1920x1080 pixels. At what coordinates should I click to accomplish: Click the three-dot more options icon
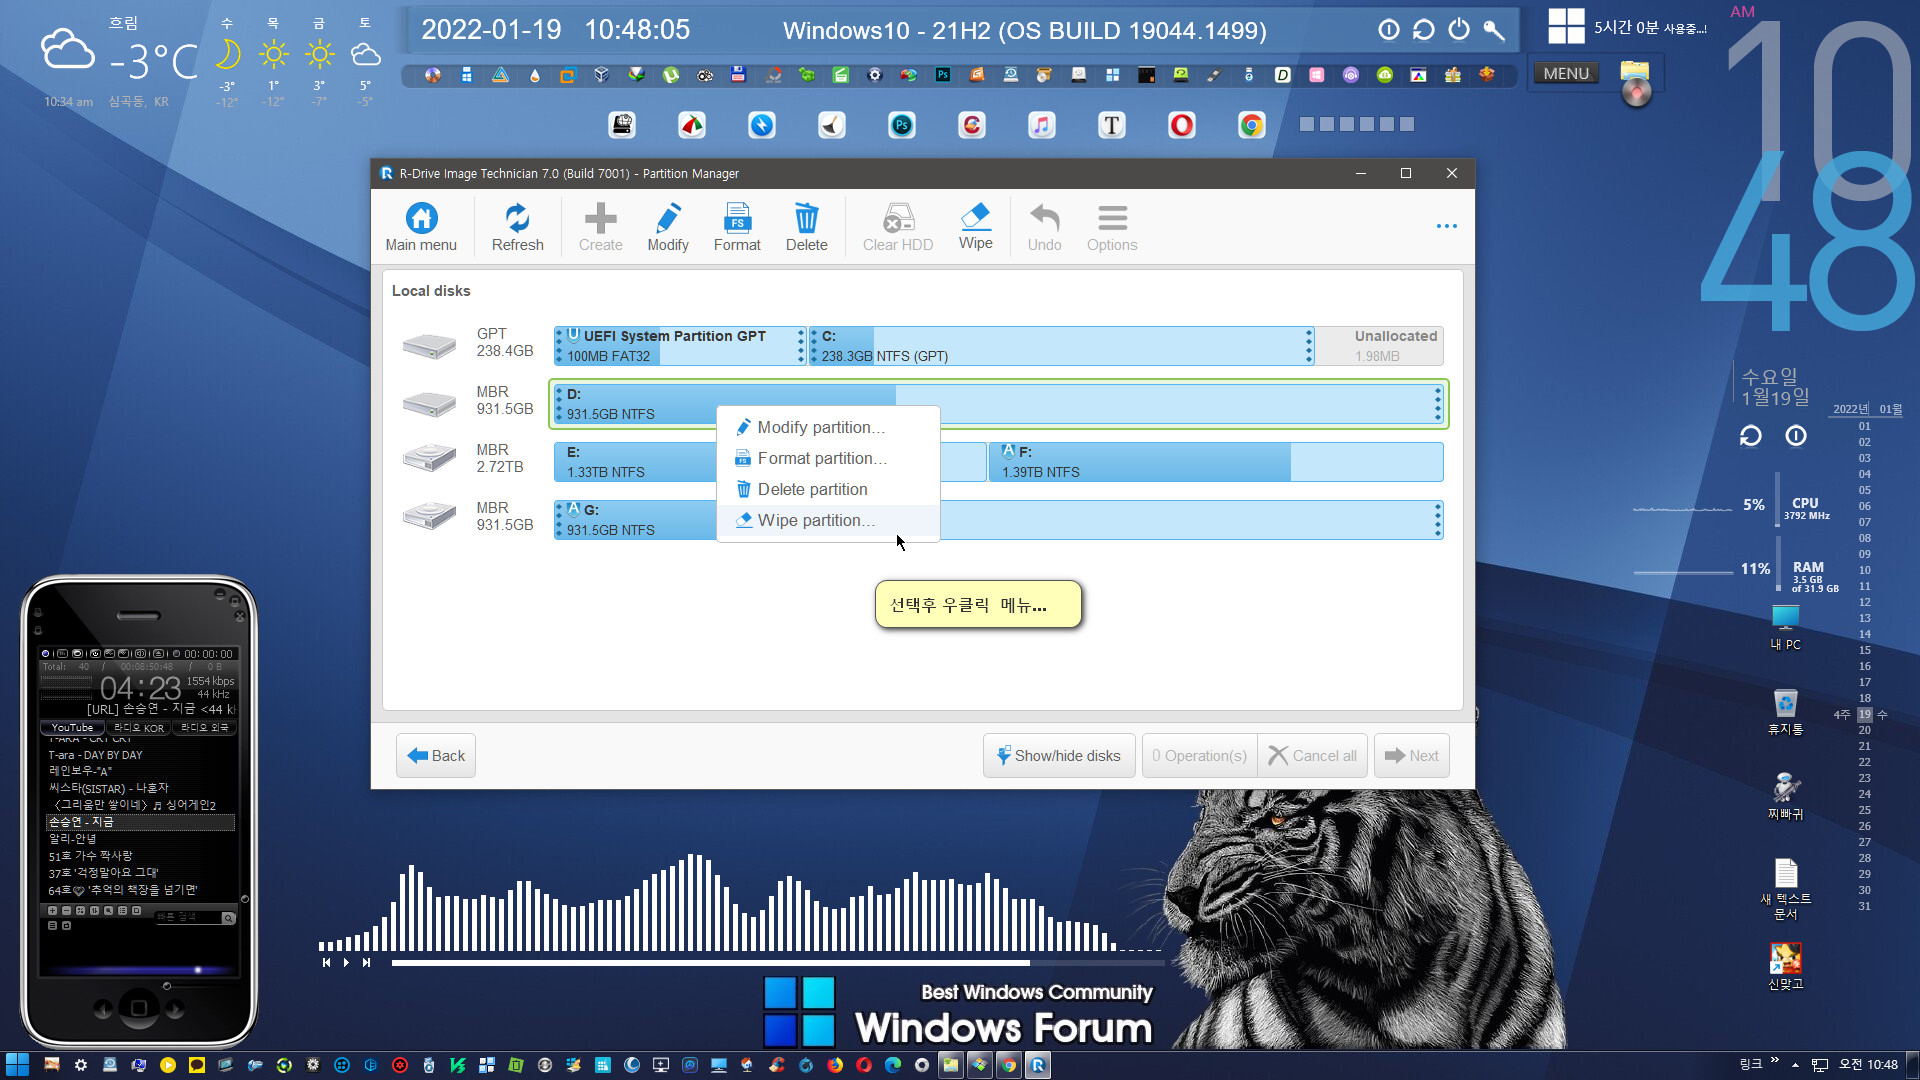click(1447, 225)
